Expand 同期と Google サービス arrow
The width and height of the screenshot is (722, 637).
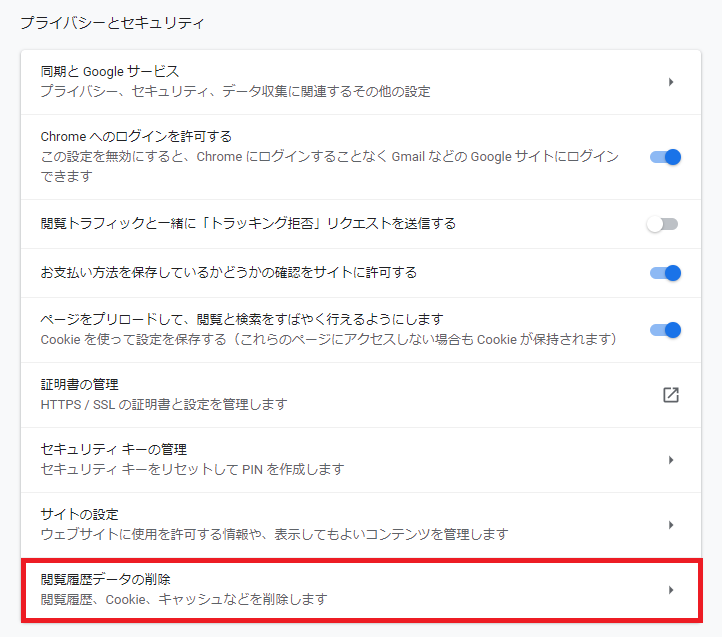tap(671, 82)
